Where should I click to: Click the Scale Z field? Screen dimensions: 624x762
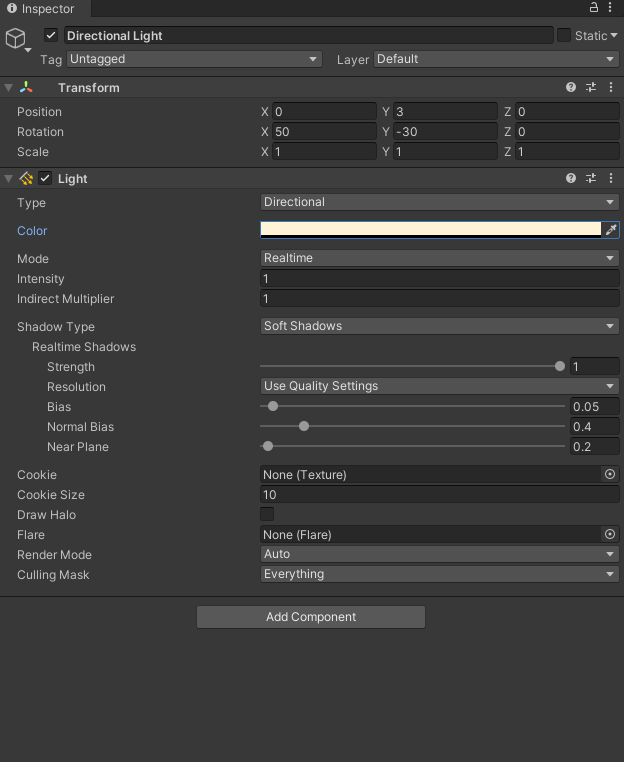567,152
